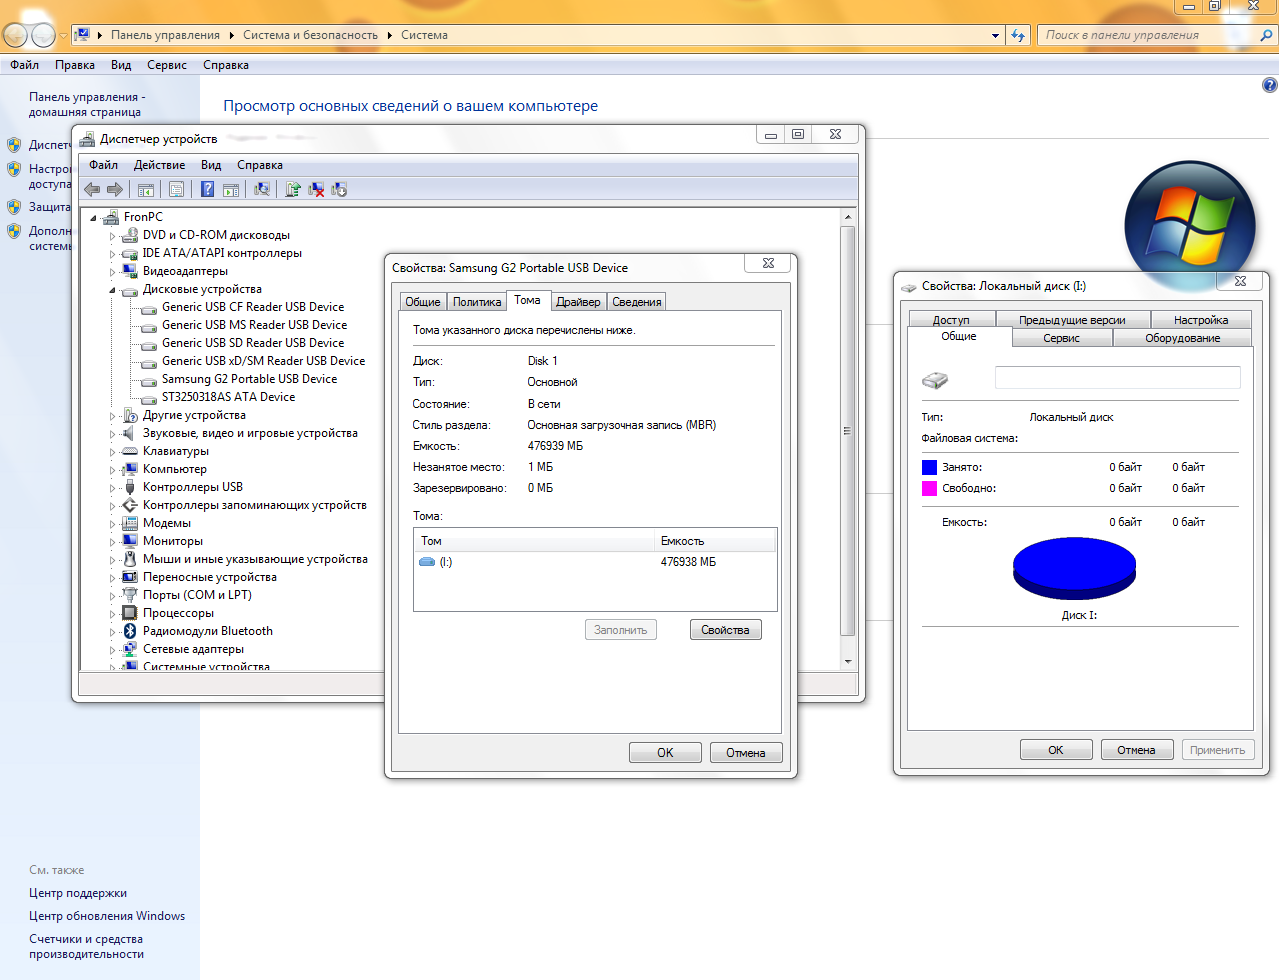Switch to the Драйвер tab
1279x980 pixels.
coord(578,302)
